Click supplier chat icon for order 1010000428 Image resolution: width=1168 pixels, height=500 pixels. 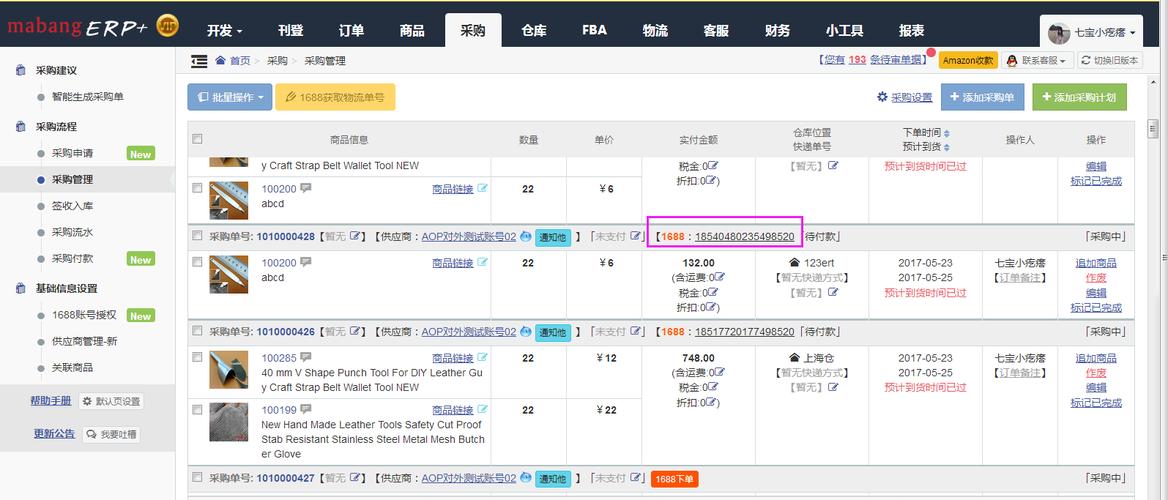point(527,237)
